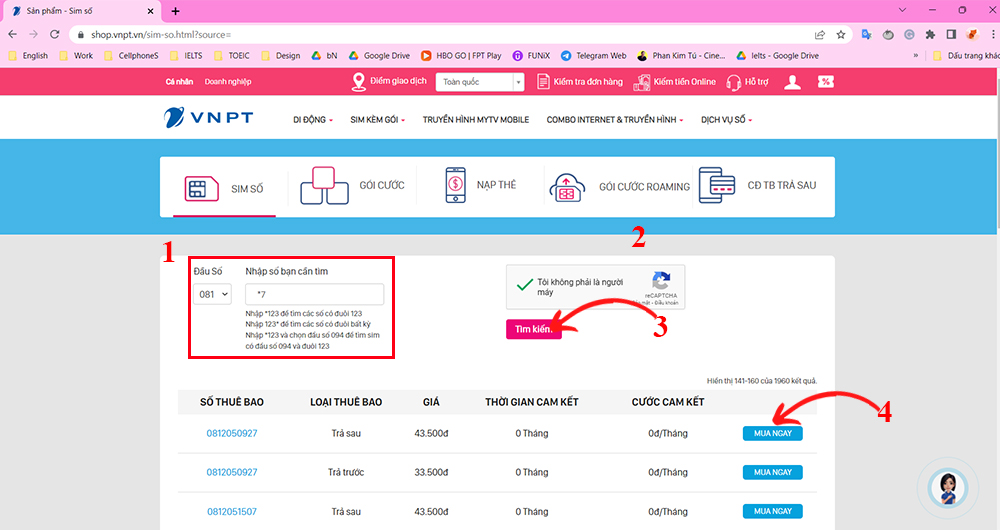Toggle the reCAPTCHA 'Tôi không phải là người máy' checkbox
Screen dimensions: 1000x530
coord(524,285)
